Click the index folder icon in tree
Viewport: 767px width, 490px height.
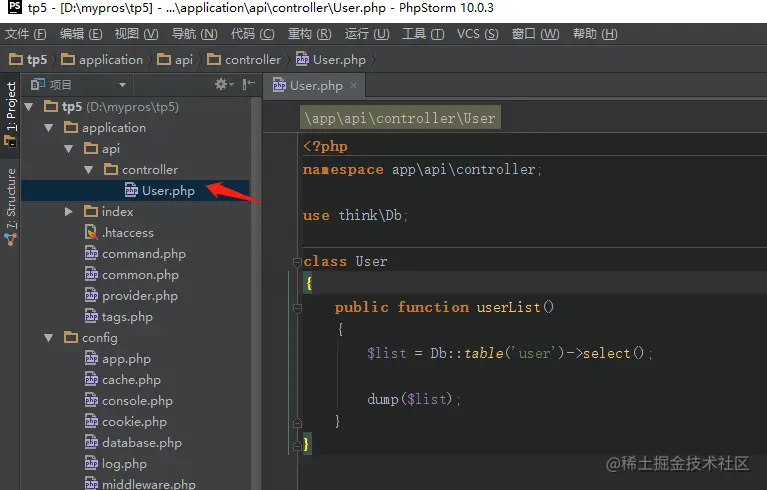tap(91, 212)
